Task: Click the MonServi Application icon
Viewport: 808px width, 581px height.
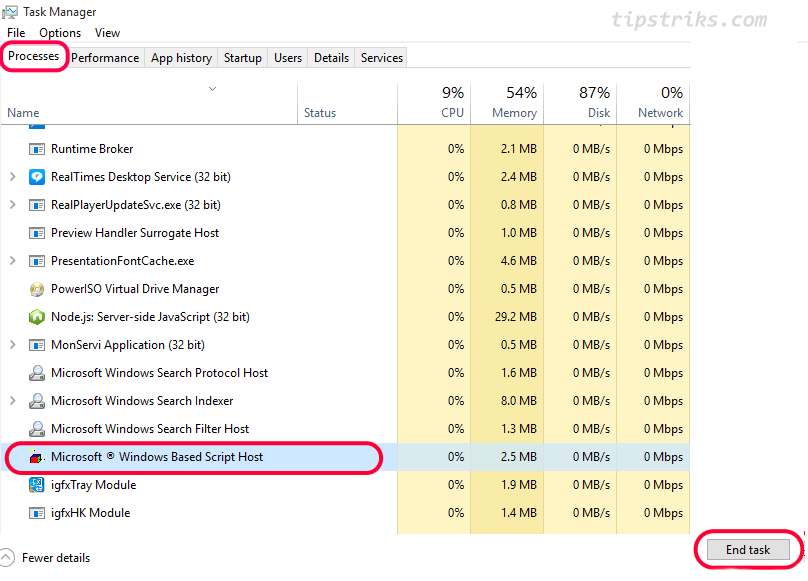Action: [37, 345]
